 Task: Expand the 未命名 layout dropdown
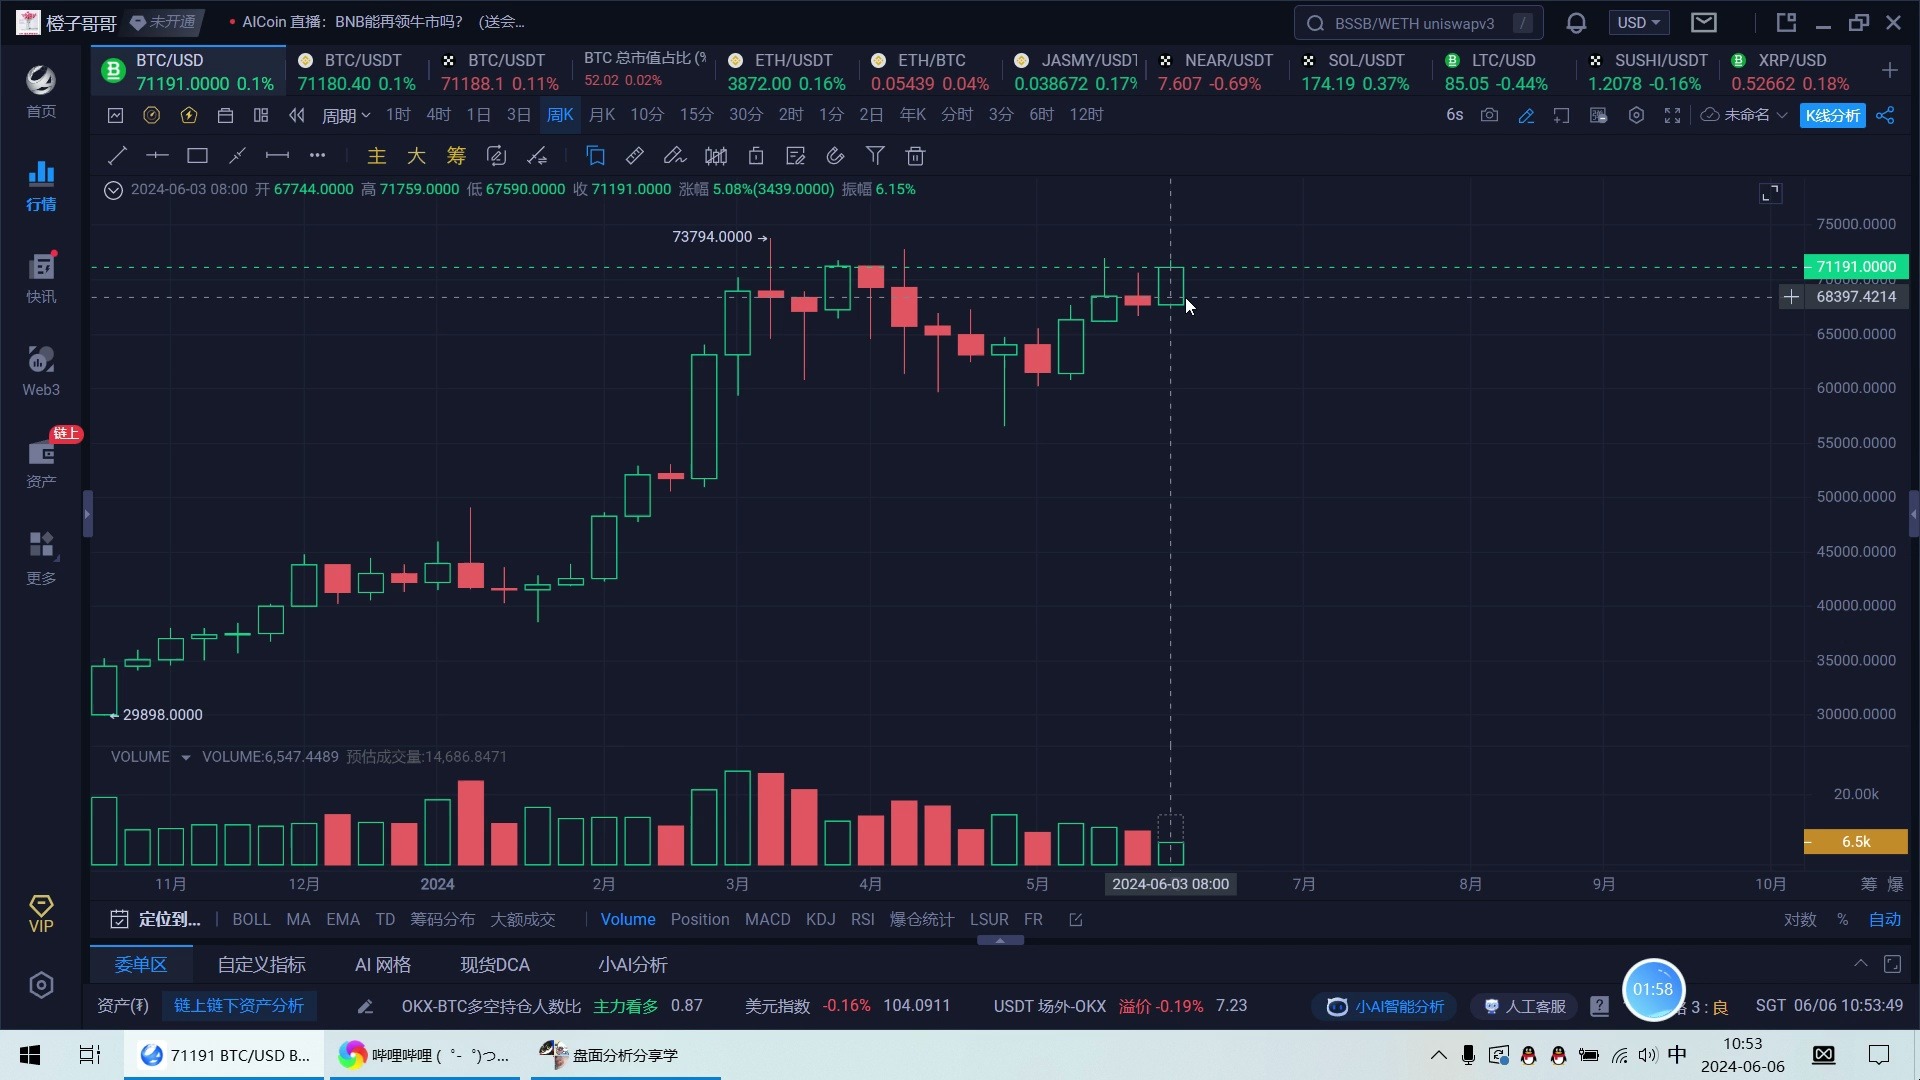pyautogui.click(x=1744, y=115)
